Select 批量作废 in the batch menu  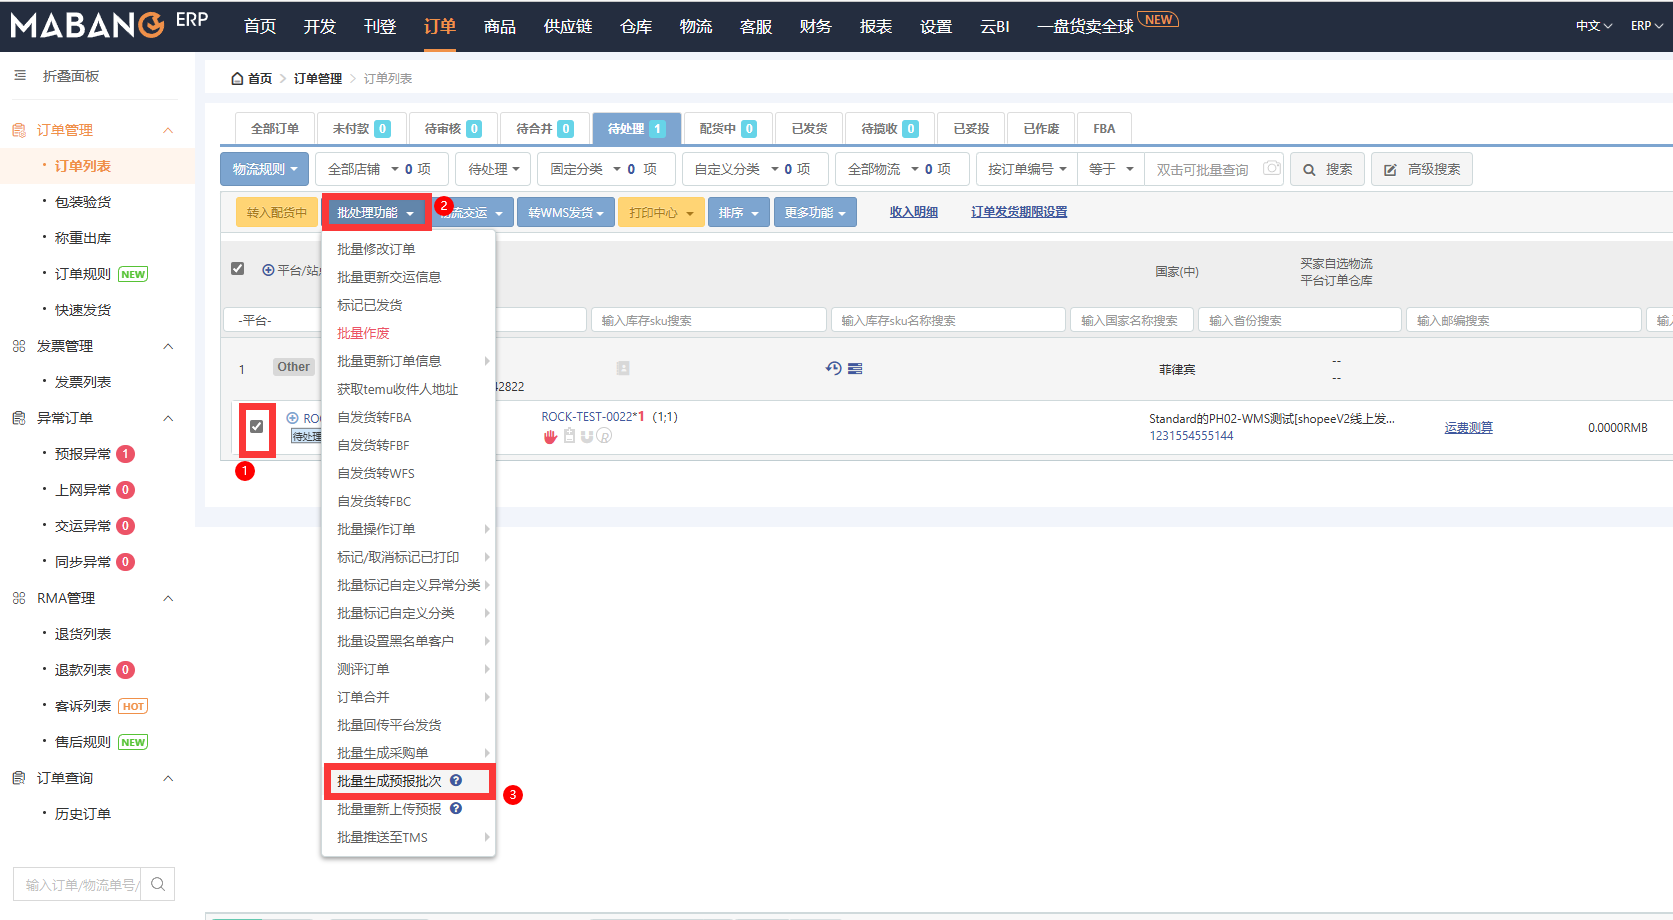(x=363, y=333)
